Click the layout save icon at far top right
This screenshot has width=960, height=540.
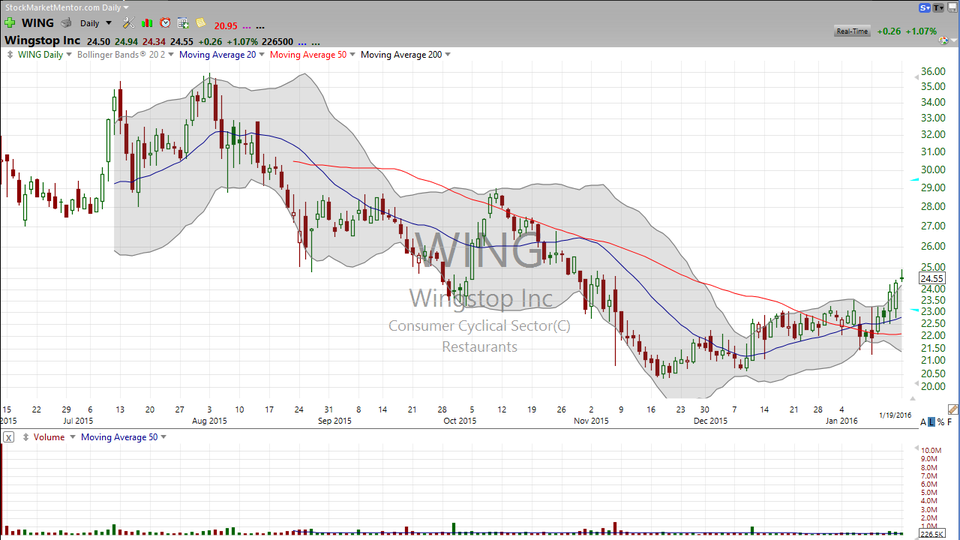(953, 7)
